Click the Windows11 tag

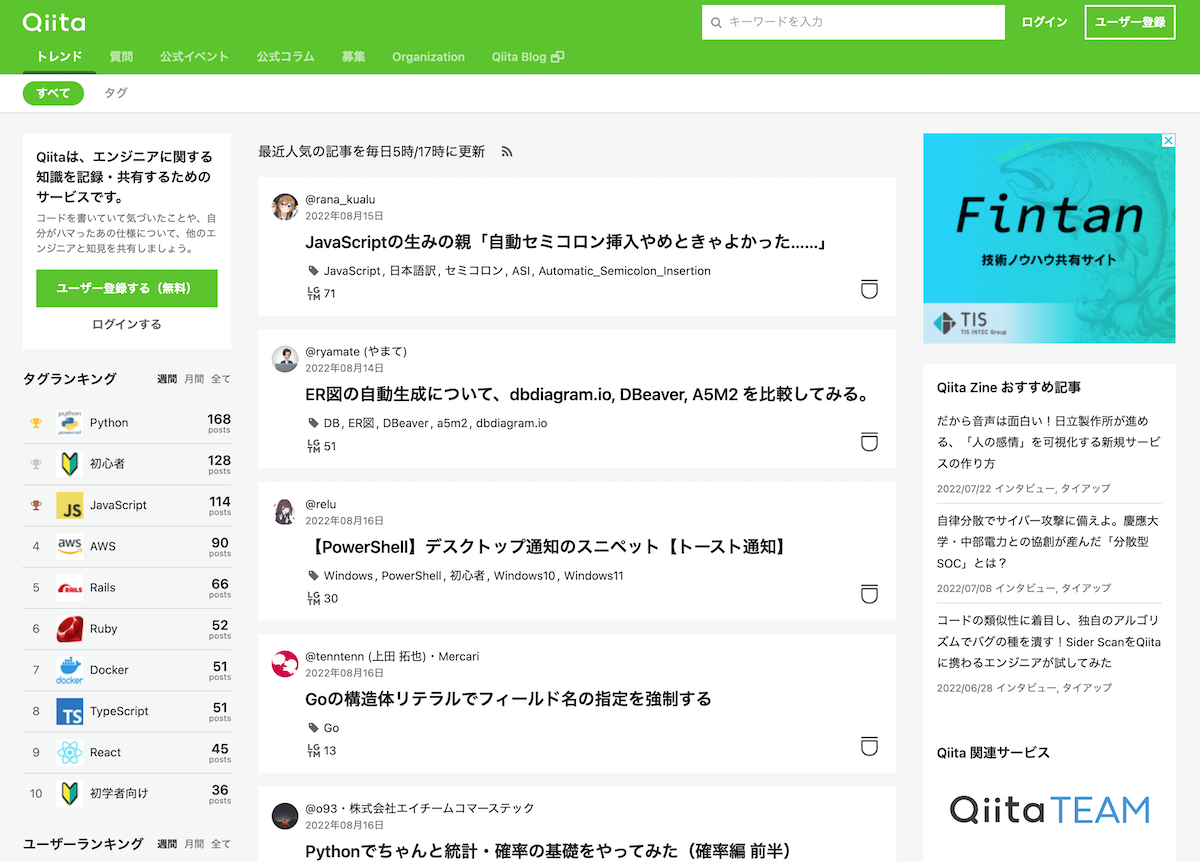pos(594,575)
